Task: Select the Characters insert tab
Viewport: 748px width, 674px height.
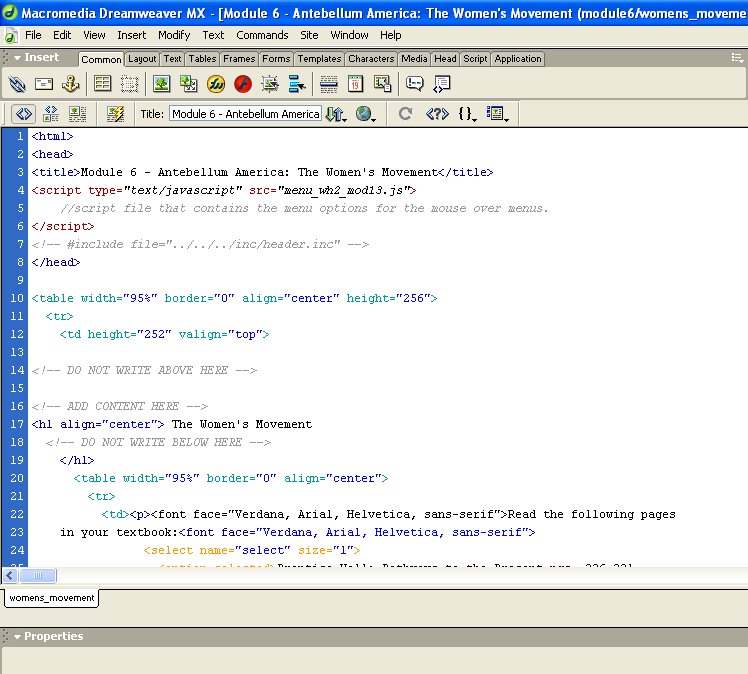Action: coord(371,59)
